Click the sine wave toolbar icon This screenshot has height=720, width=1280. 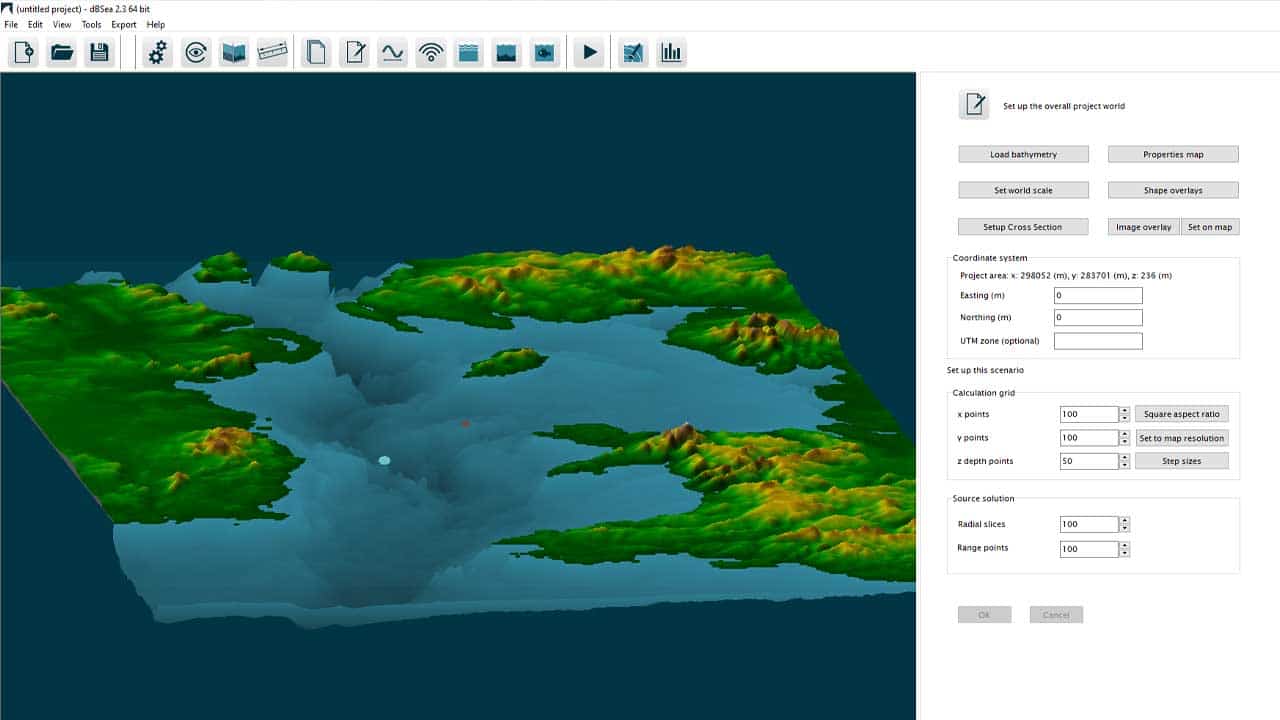tap(392, 53)
